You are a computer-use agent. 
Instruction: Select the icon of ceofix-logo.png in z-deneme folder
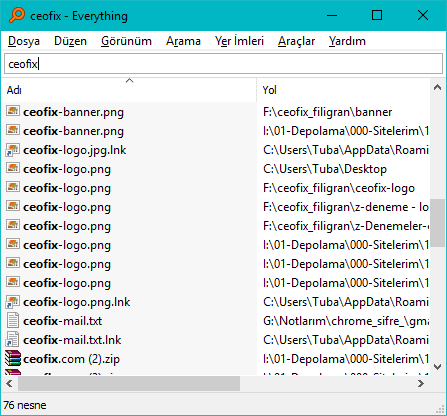pos(13,206)
